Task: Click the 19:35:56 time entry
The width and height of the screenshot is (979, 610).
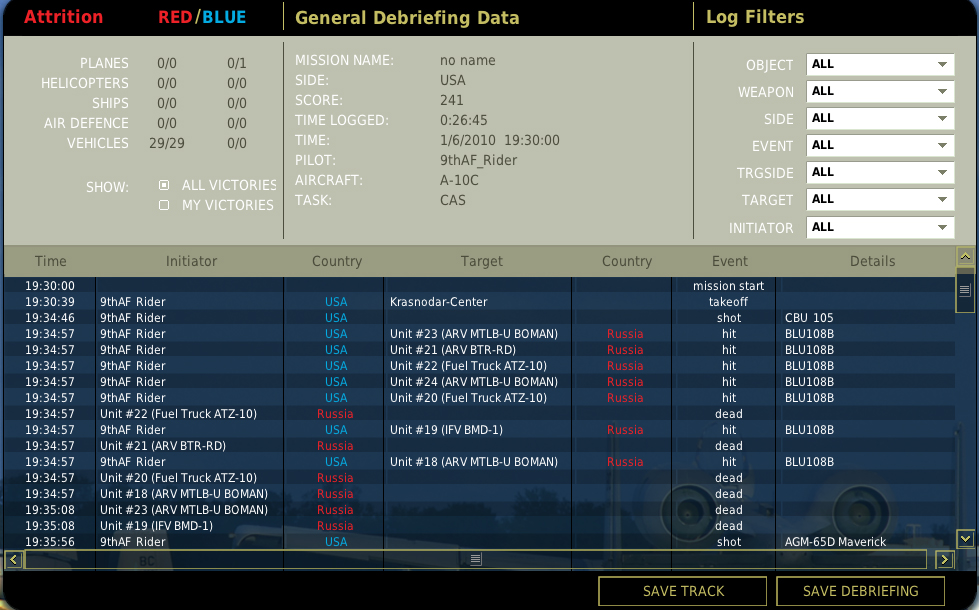Action: 50,543
